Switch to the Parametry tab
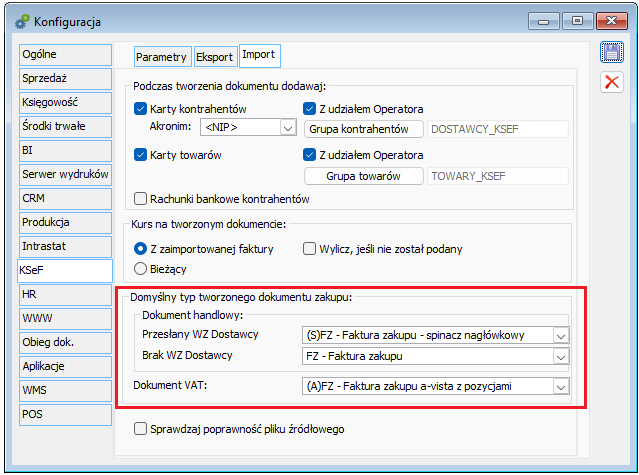The image size is (639, 475). (x=161, y=57)
